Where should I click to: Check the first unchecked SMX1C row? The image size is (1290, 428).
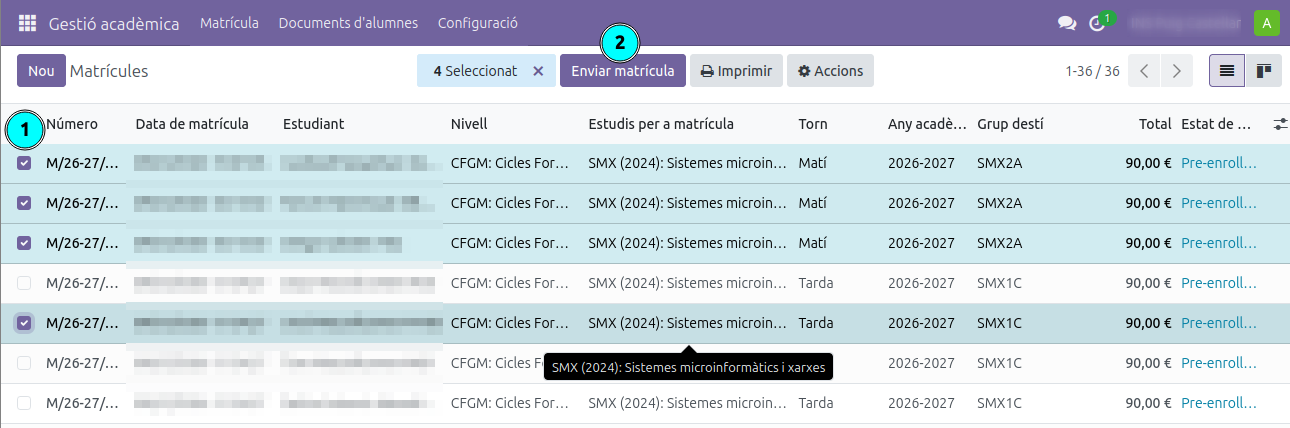coord(24,283)
